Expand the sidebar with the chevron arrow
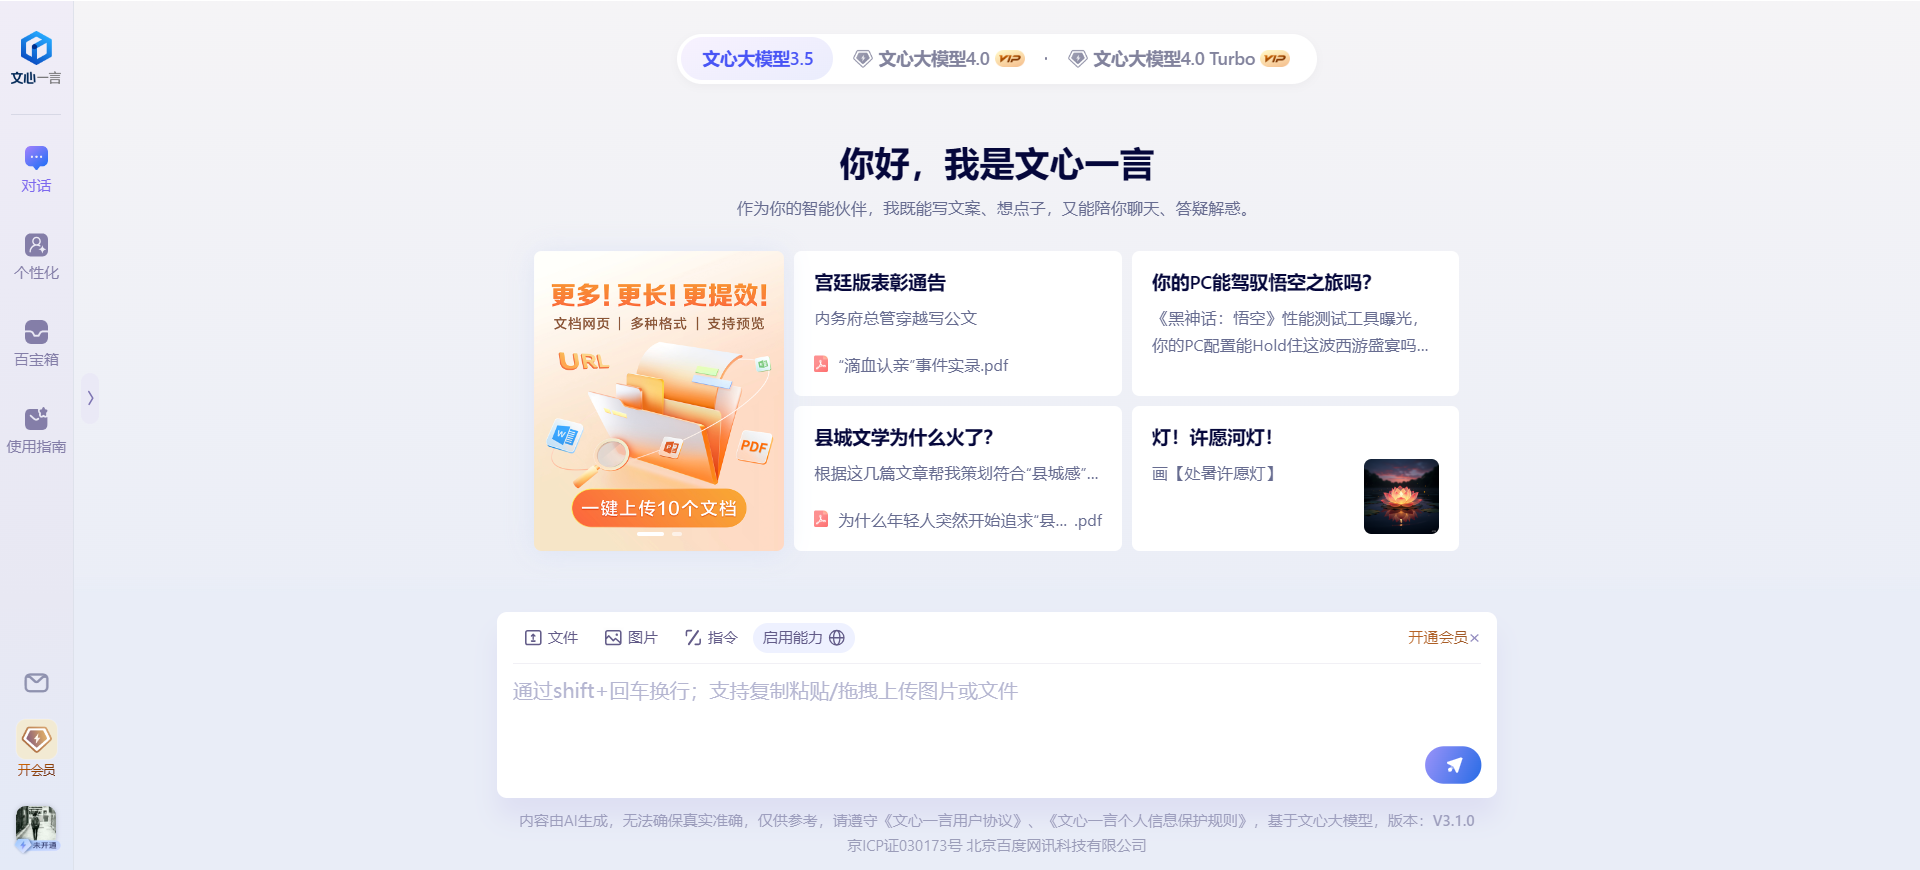 90,398
